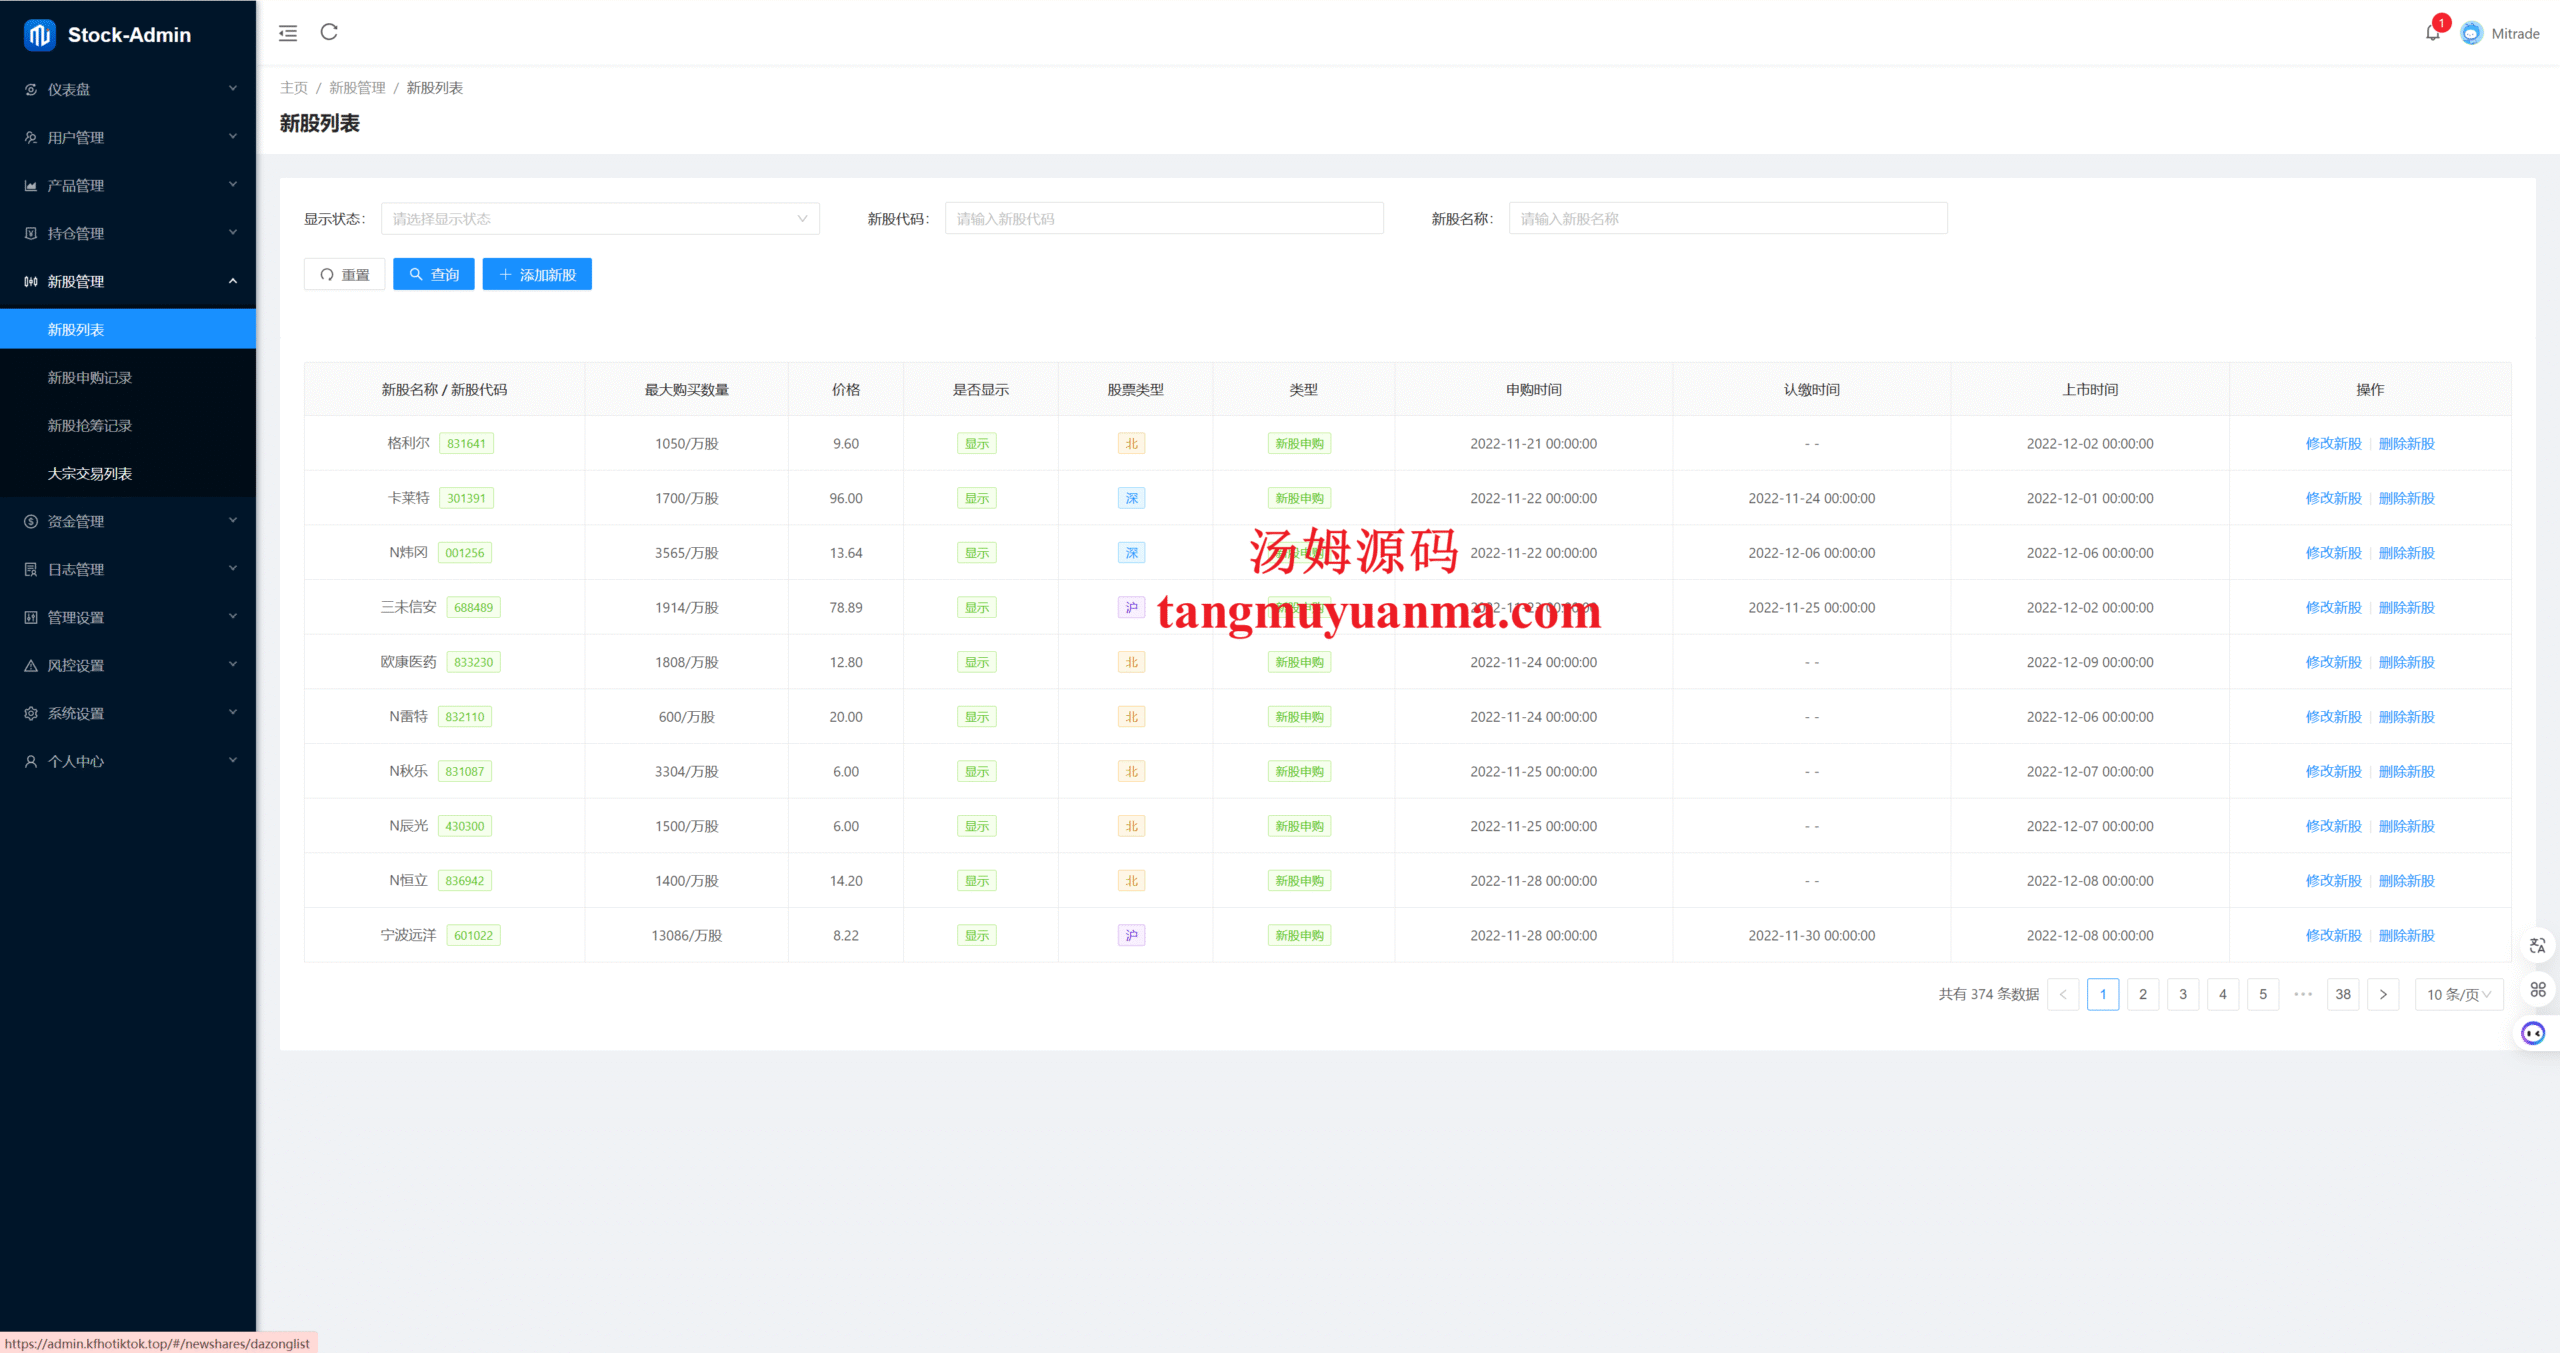Click the translate floating icon

(2537, 946)
